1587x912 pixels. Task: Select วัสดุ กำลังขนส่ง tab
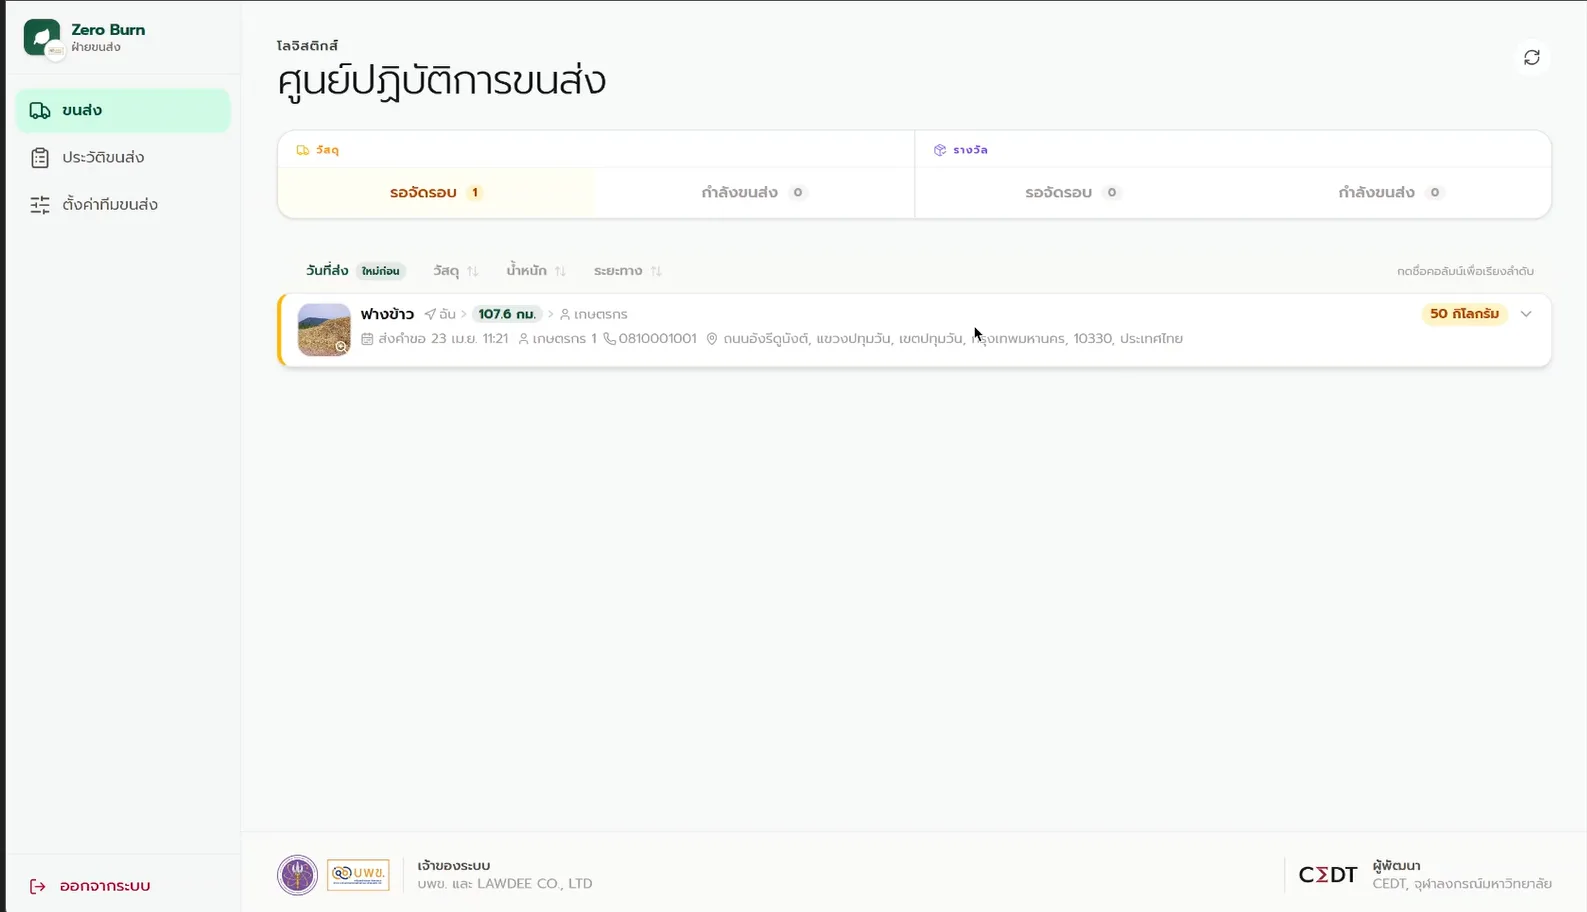754,192
